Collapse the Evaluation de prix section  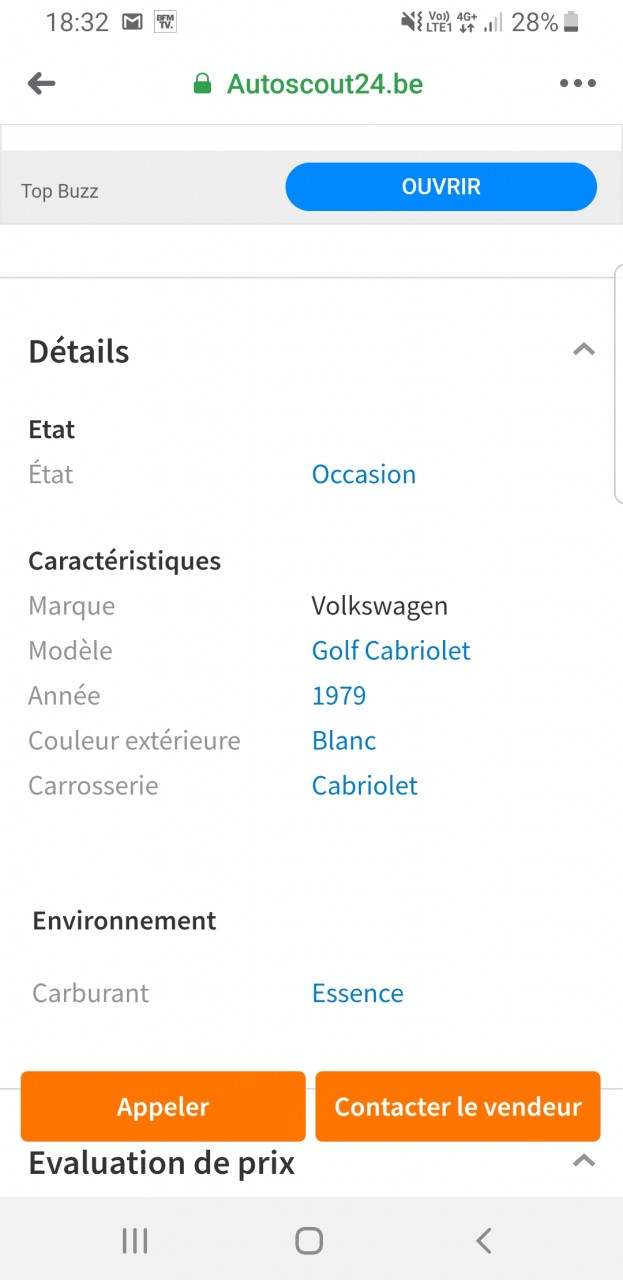(583, 1161)
